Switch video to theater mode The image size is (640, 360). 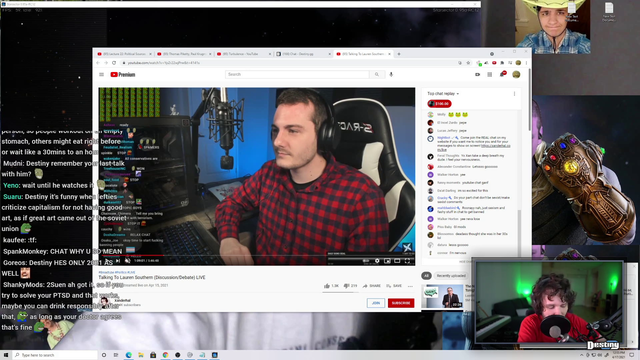click(397, 261)
